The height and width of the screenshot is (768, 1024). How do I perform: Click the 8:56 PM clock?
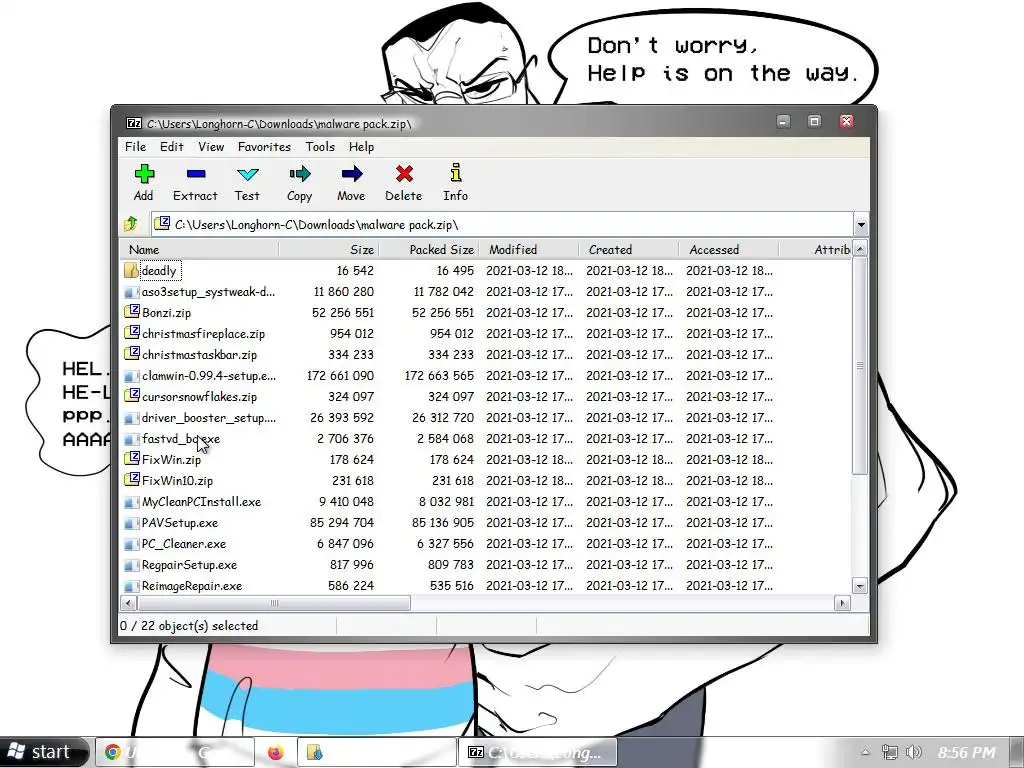(967, 752)
